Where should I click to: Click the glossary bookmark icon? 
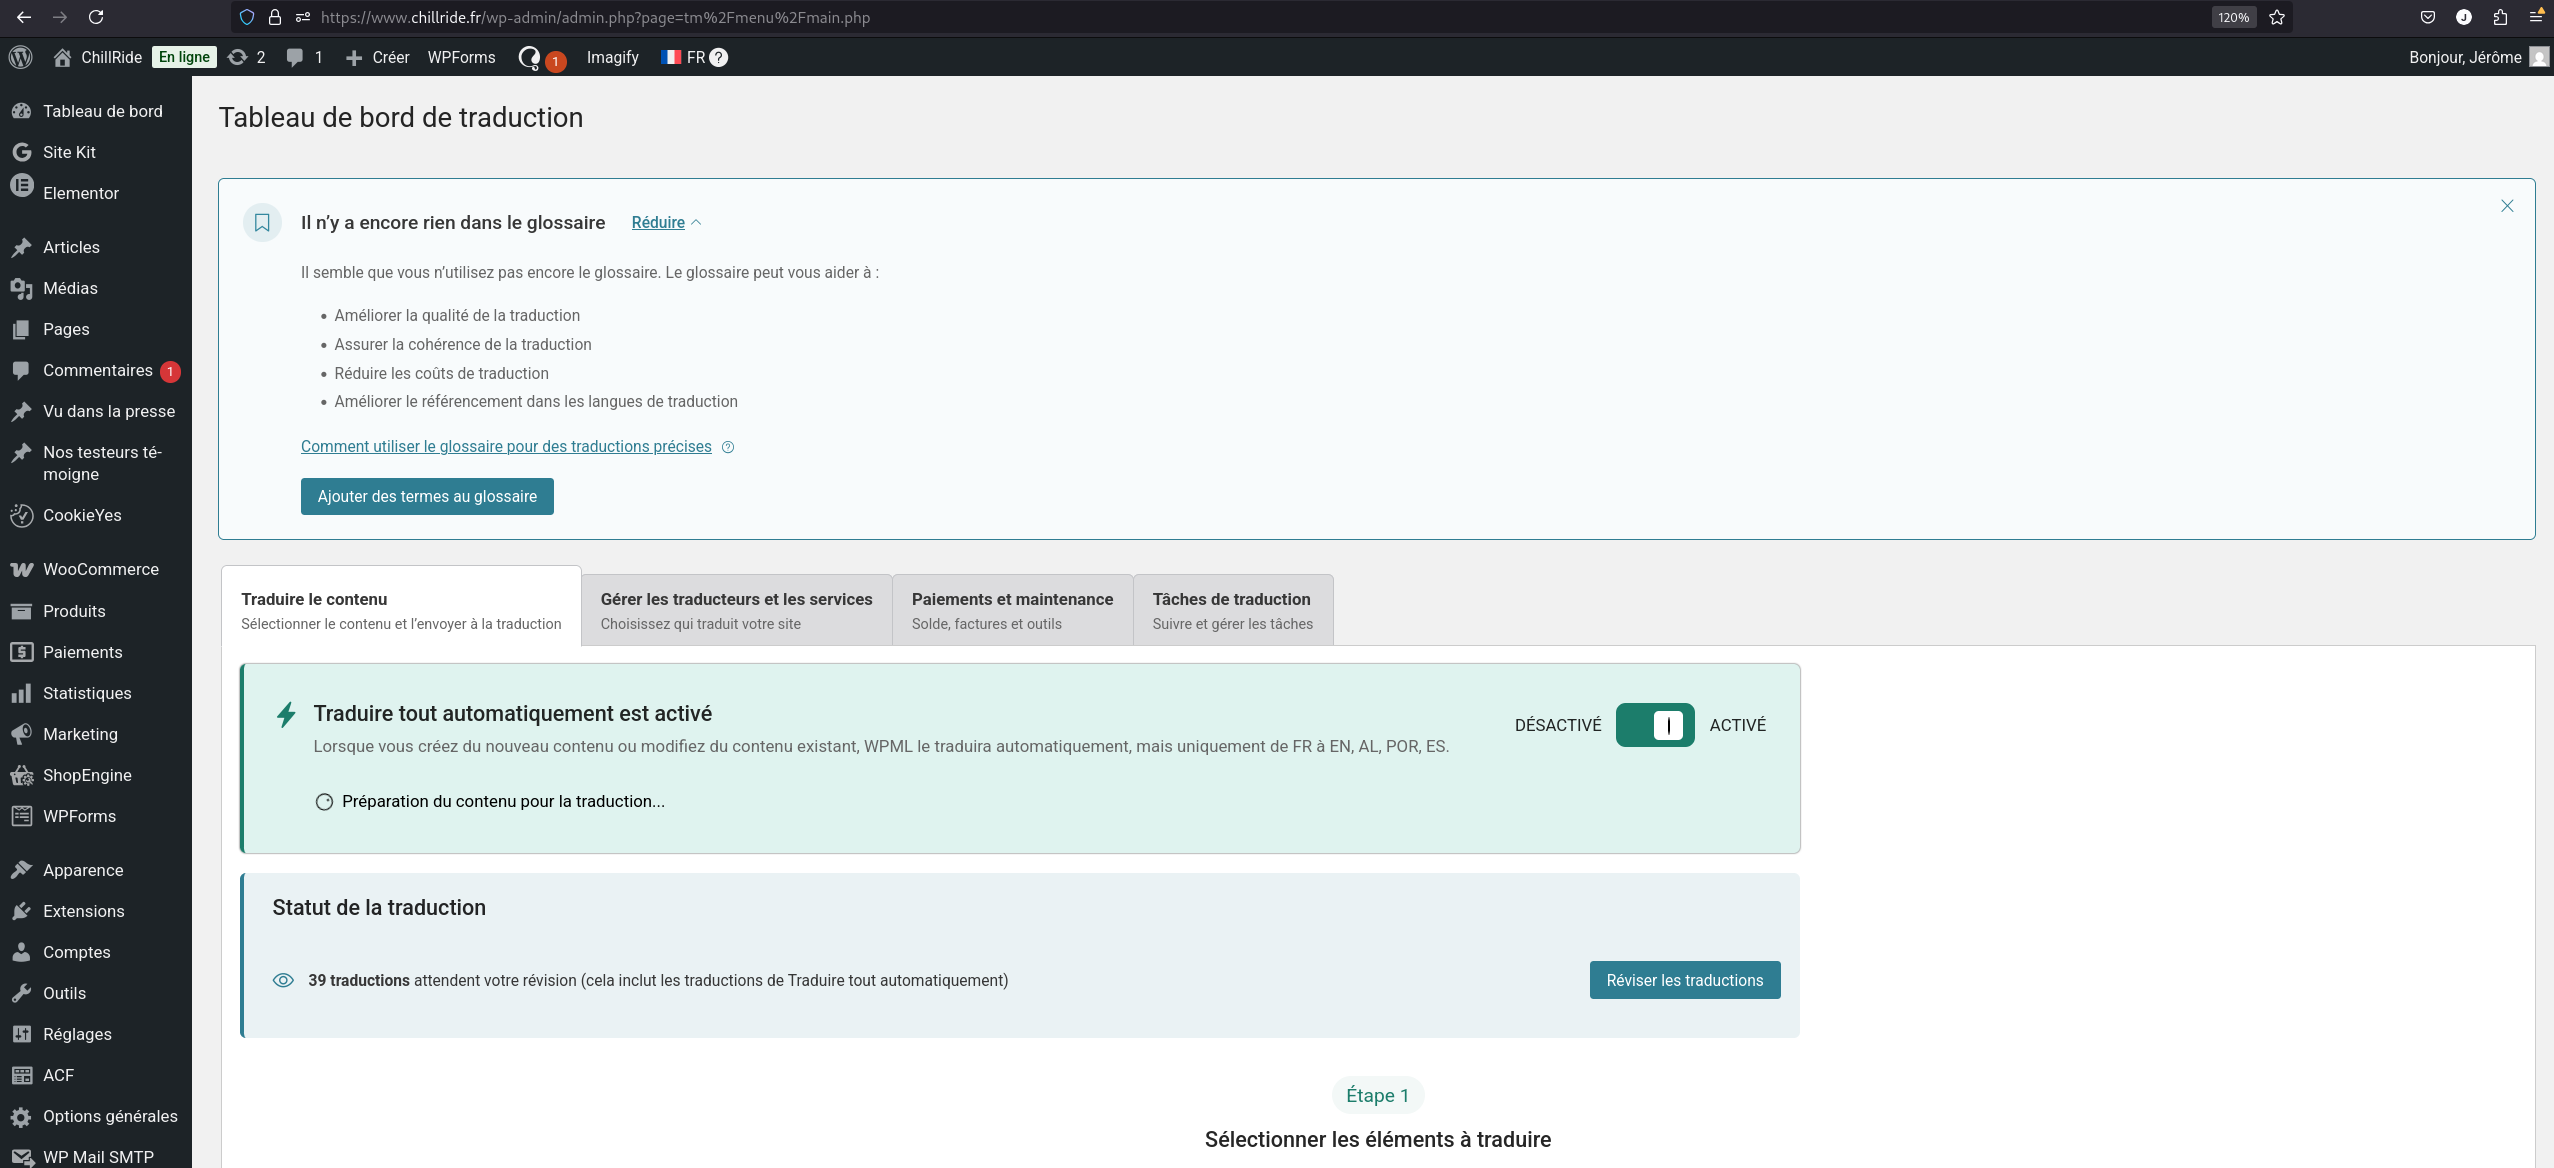262,222
